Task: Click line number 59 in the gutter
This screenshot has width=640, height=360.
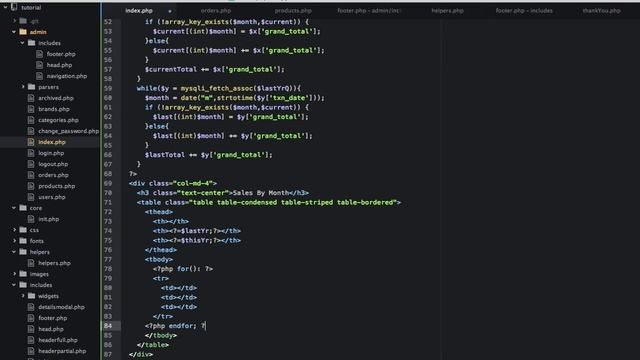Action: pyautogui.click(x=108, y=88)
